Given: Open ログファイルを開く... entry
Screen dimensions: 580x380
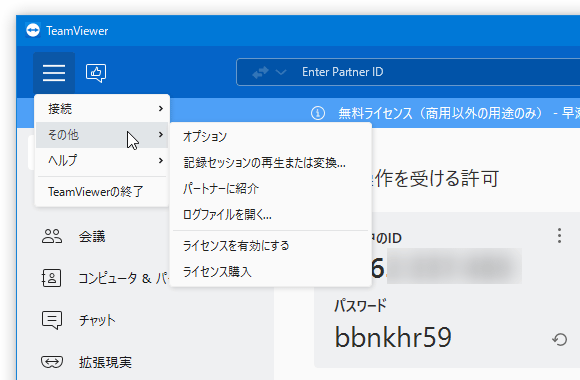Looking at the screenshot, I should tap(271, 215).
